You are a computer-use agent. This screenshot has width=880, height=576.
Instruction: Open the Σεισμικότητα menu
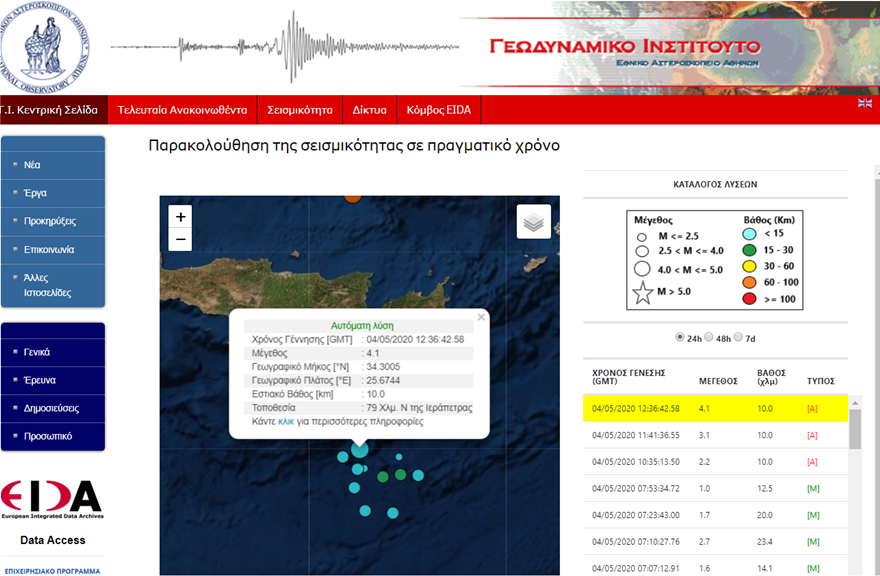299,110
